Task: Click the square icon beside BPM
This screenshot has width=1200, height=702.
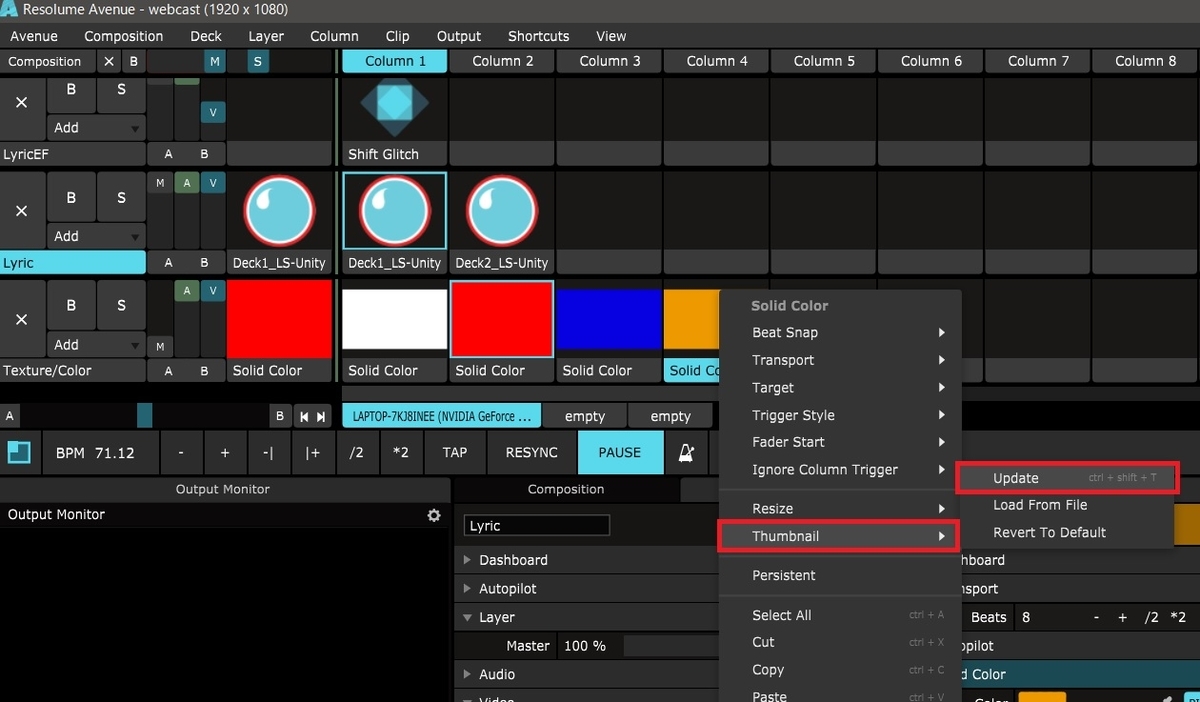Action: click(x=19, y=453)
